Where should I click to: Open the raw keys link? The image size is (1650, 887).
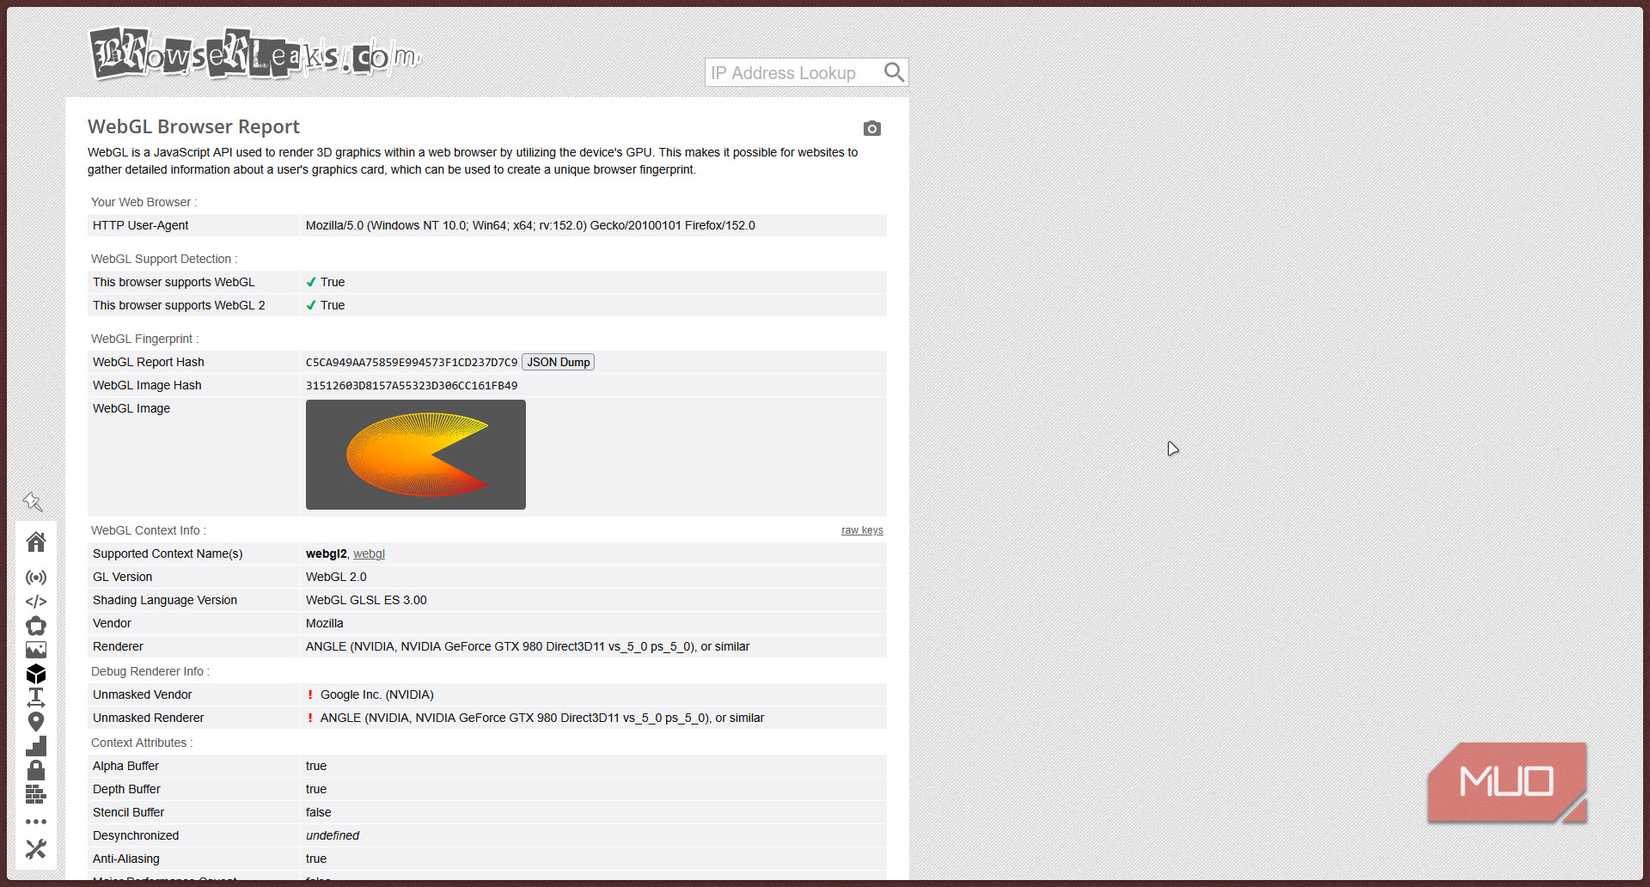862,530
